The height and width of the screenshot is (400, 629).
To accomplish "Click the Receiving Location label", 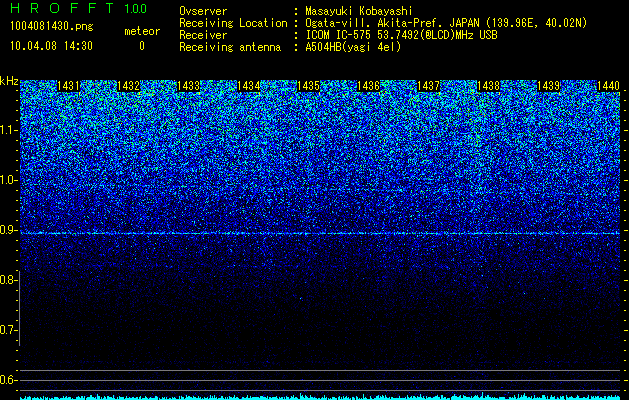I will tap(233, 23).
